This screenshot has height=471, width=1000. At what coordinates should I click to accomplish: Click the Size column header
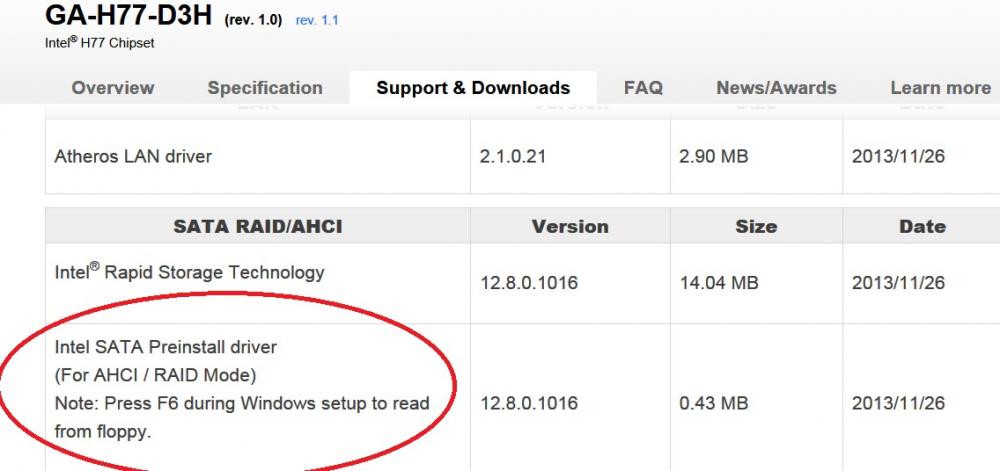(x=756, y=226)
